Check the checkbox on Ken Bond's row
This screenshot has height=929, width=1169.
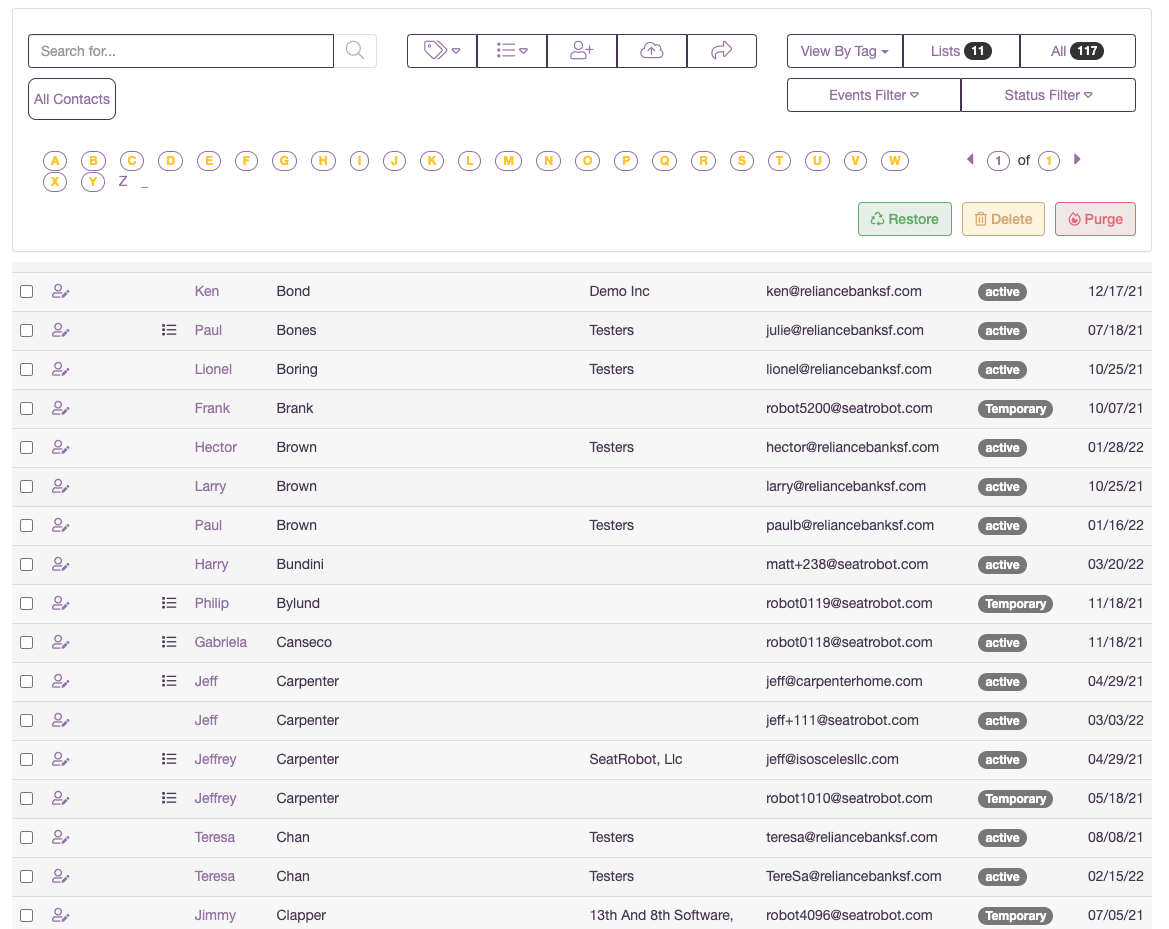tap(26, 291)
